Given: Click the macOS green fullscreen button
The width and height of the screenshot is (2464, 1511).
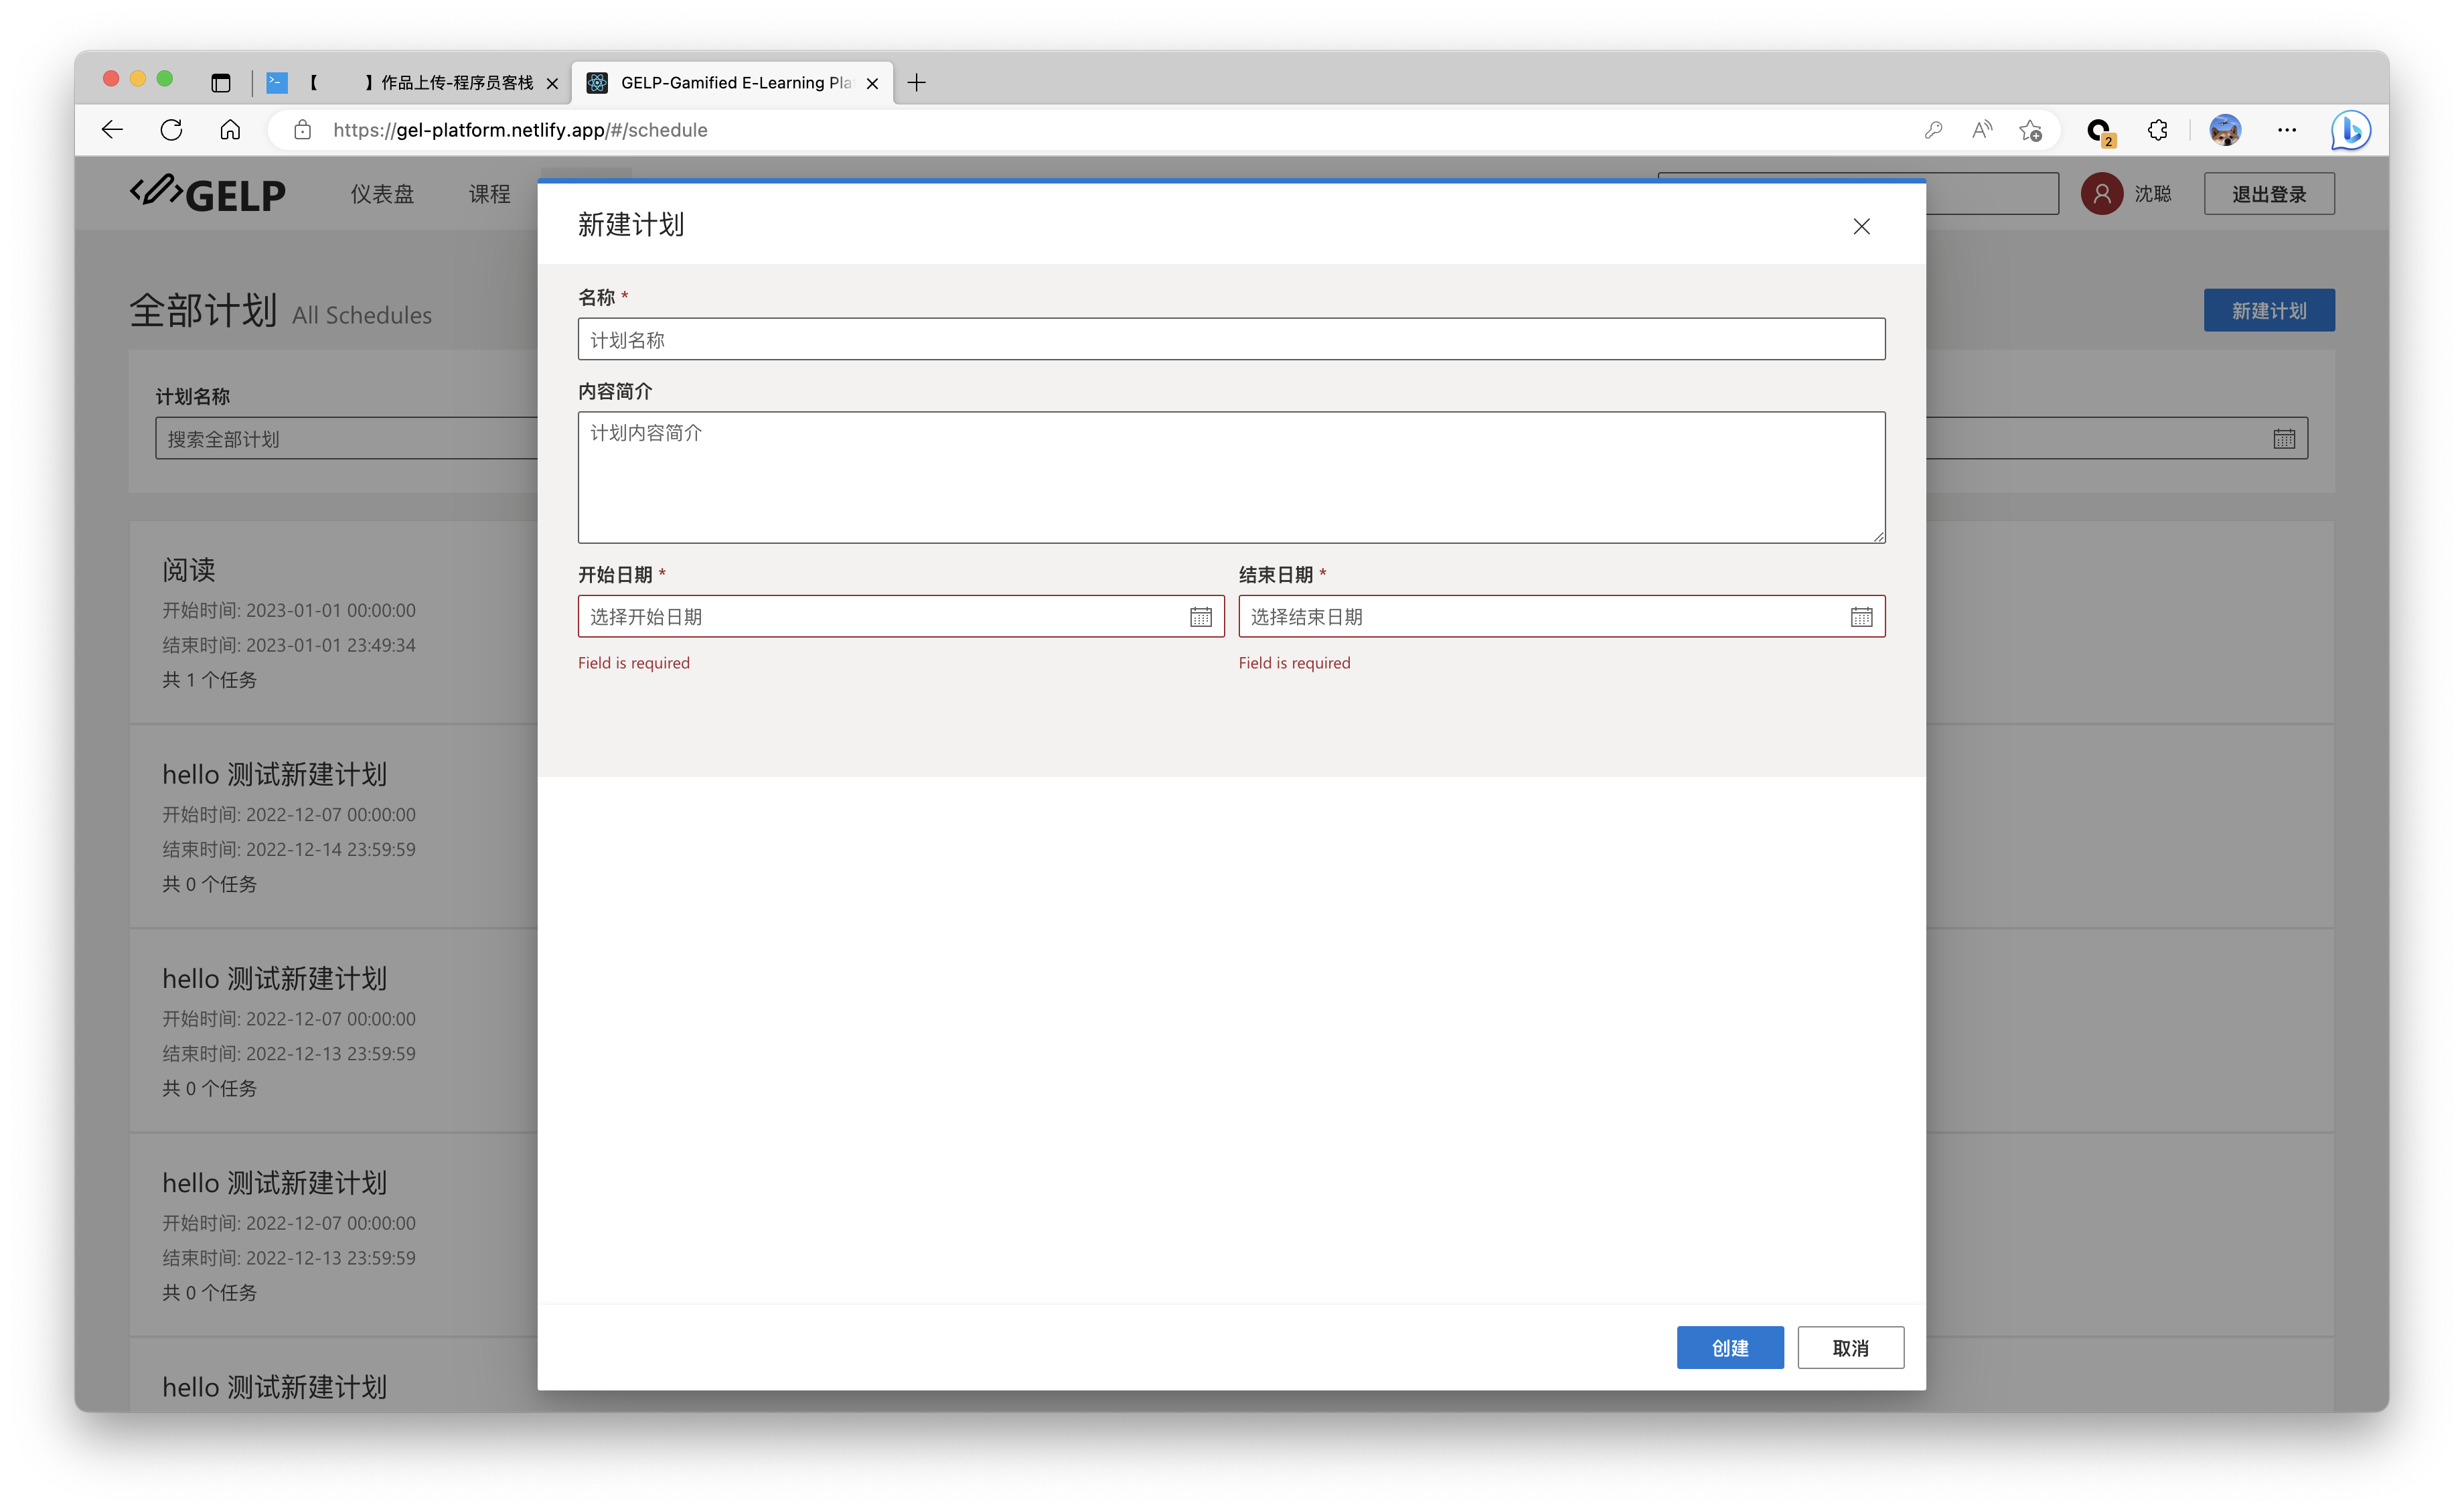Looking at the screenshot, I should [165, 79].
